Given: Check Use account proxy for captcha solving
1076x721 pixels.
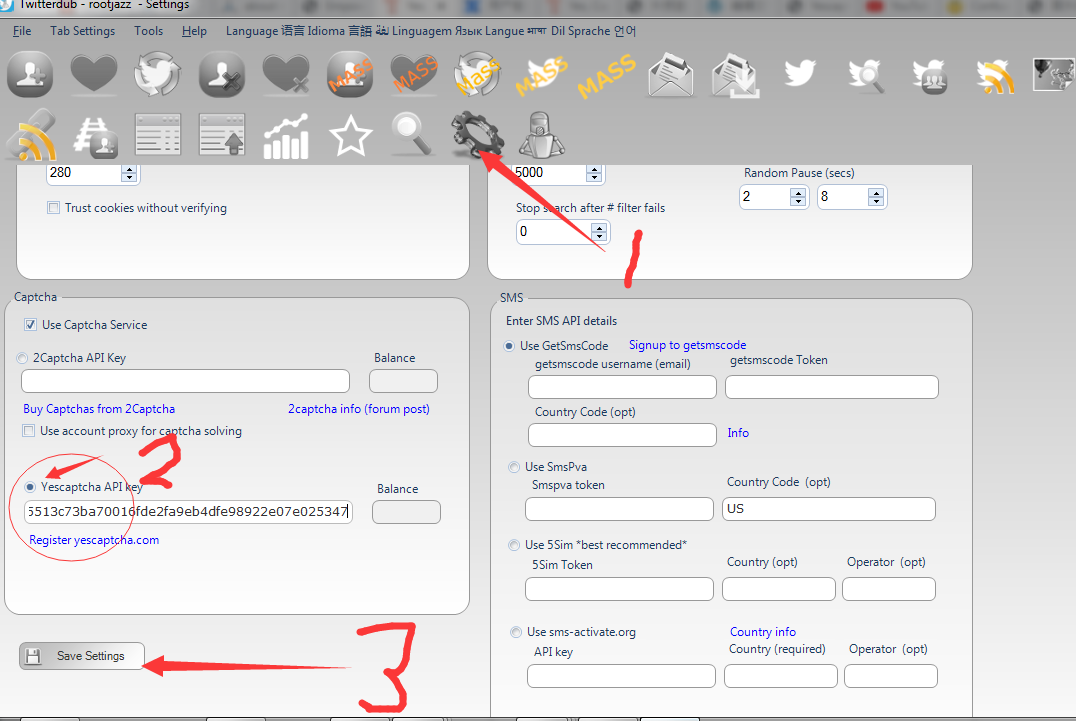Looking at the screenshot, I should (x=28, y=431).
